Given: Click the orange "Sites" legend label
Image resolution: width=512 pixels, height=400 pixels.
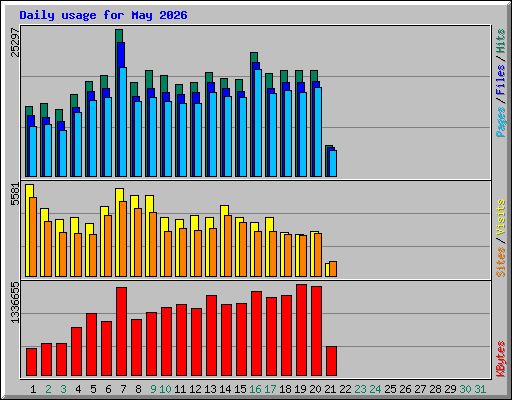Looking at the screenshot, I should pos(500,262).
